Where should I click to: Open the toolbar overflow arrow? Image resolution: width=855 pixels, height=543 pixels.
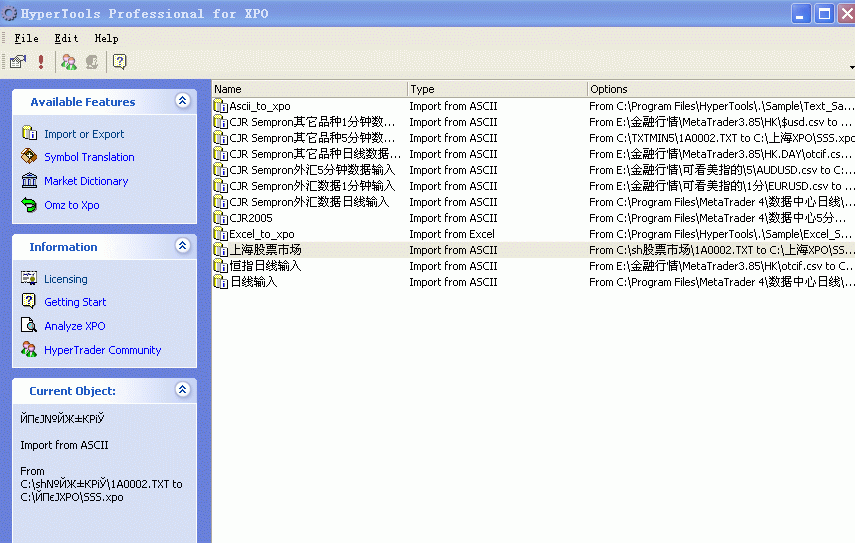[852, 67]
